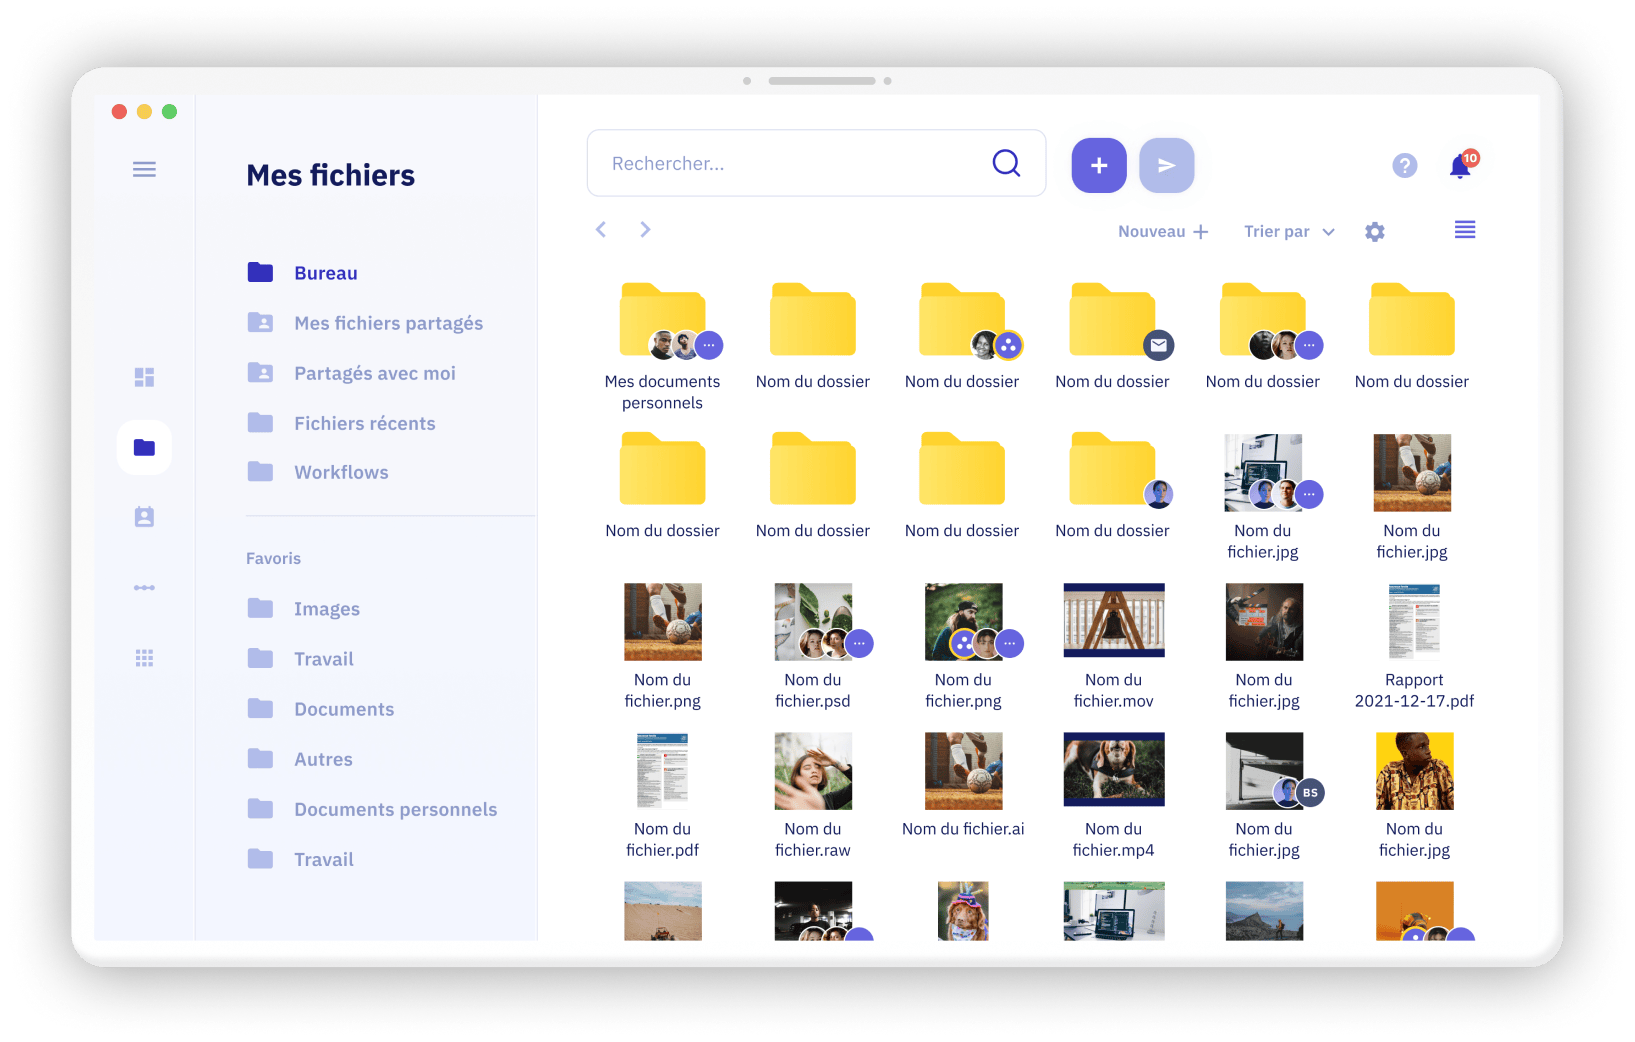Open the hamburger menu in left rail
The height and width of the screenshot is (1042, 1635).
[x=144, y=169]
